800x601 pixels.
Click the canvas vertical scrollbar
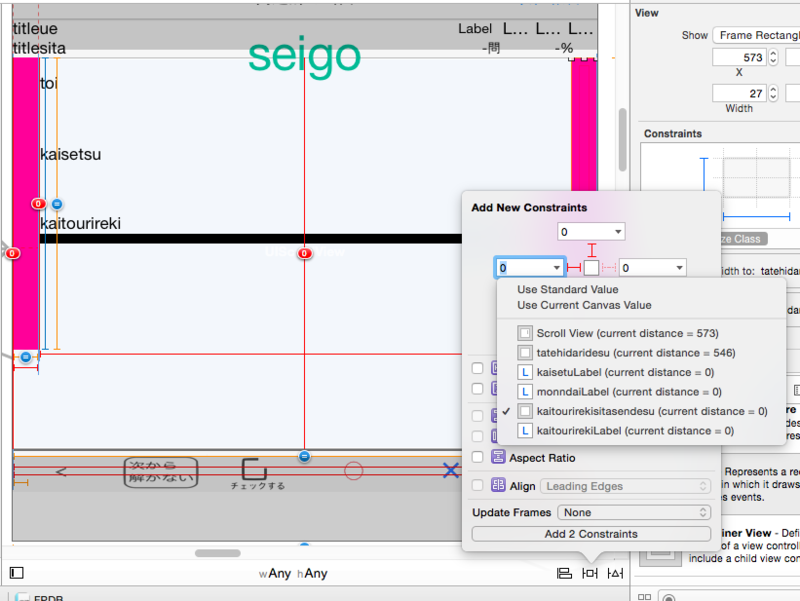(x=622, y=139)
